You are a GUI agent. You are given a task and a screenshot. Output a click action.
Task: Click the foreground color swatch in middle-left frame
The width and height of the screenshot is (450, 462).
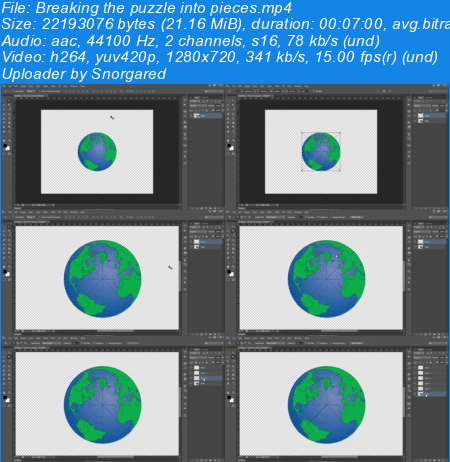(x=5, y=272)
